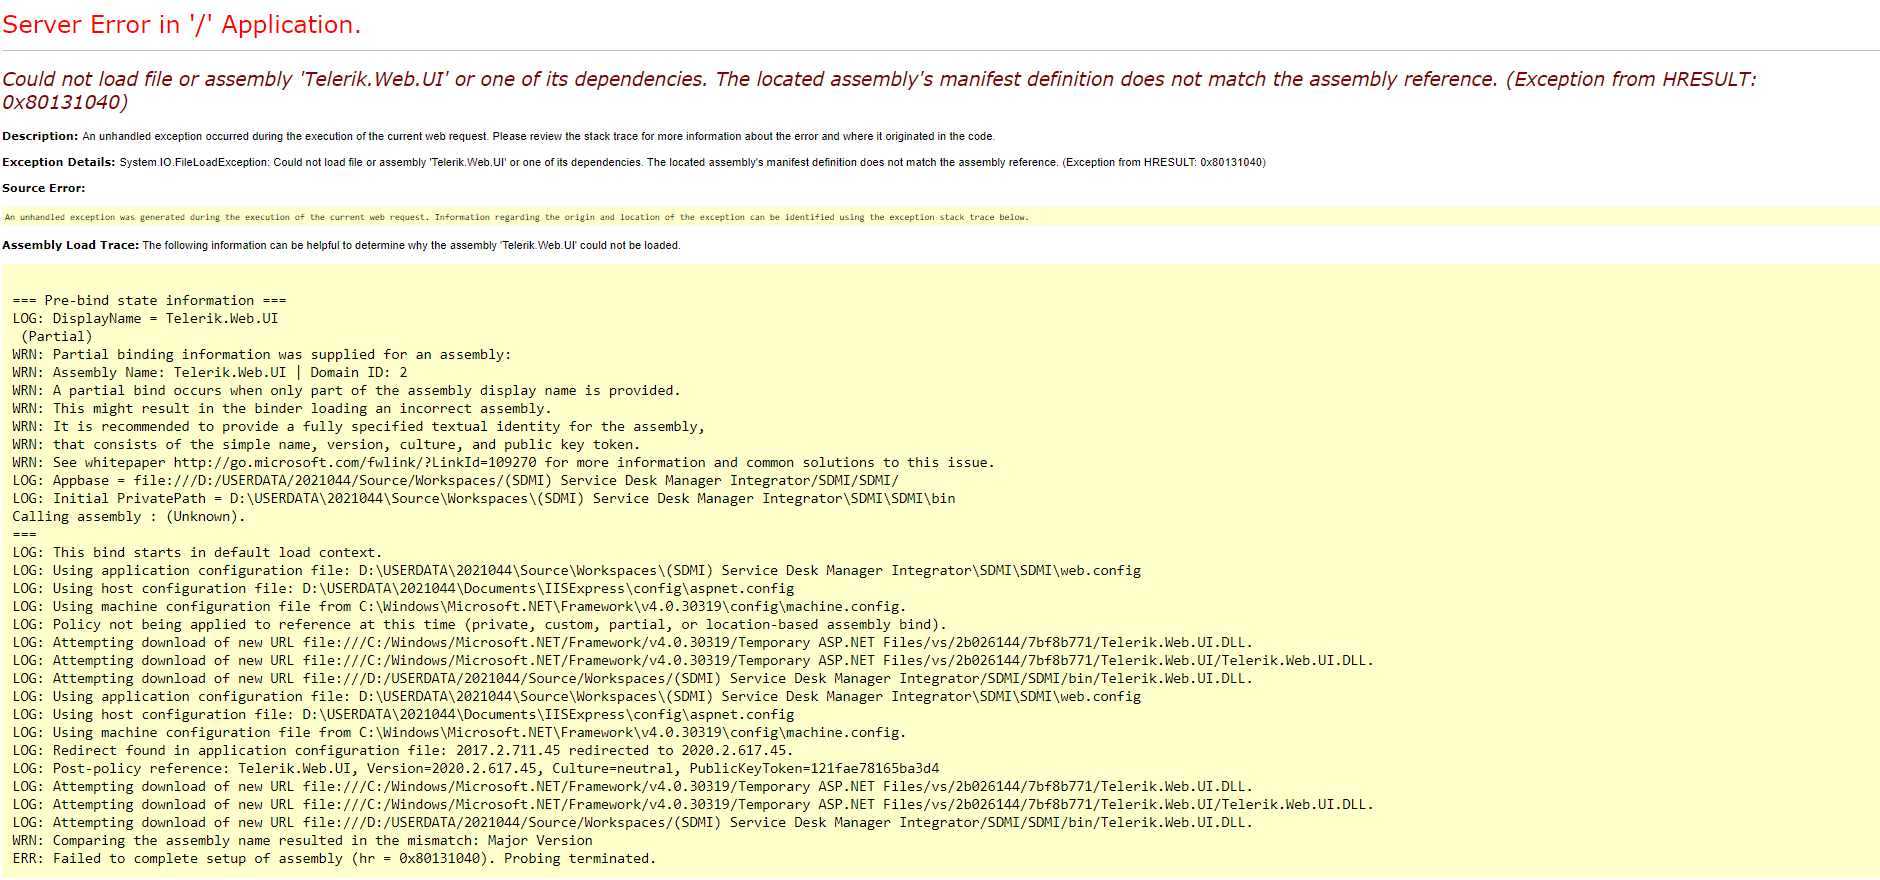
Task: Click the "WRN: Comparing the assembly name" mismatch line
Action: [x=302, y=841]
